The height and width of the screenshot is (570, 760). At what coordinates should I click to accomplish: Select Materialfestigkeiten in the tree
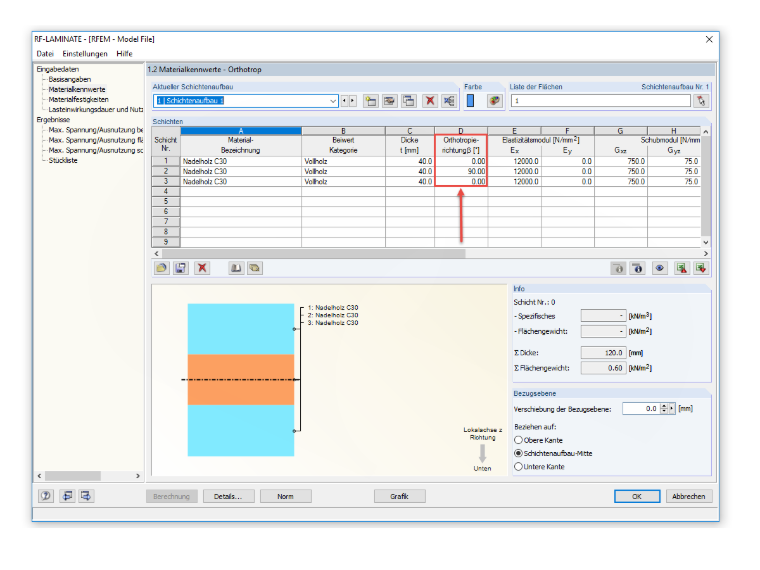(79, 99)
